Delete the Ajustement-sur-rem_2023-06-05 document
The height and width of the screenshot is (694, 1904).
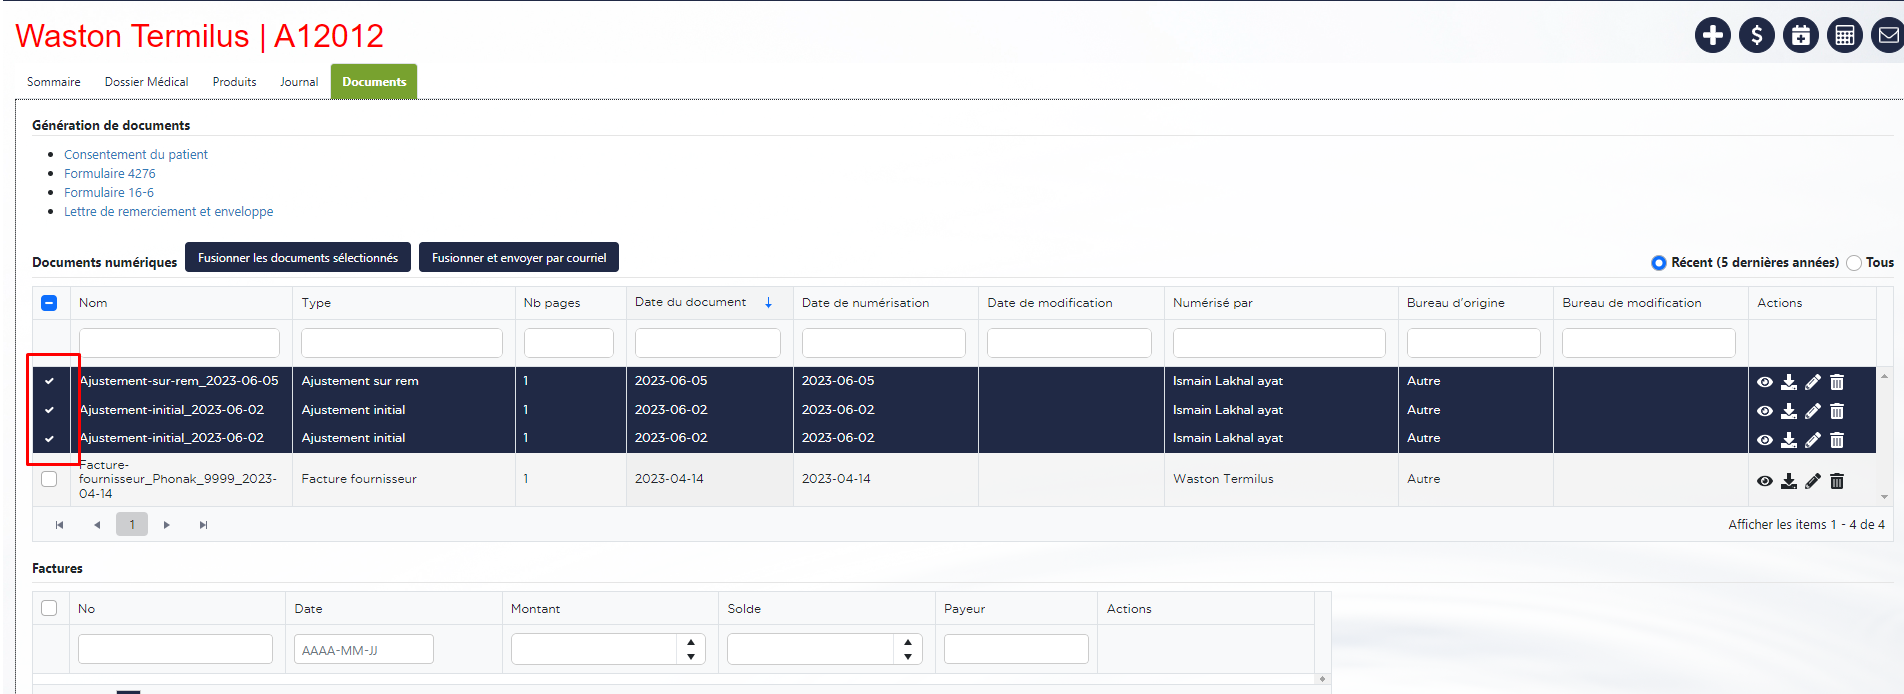(1837, 382)
